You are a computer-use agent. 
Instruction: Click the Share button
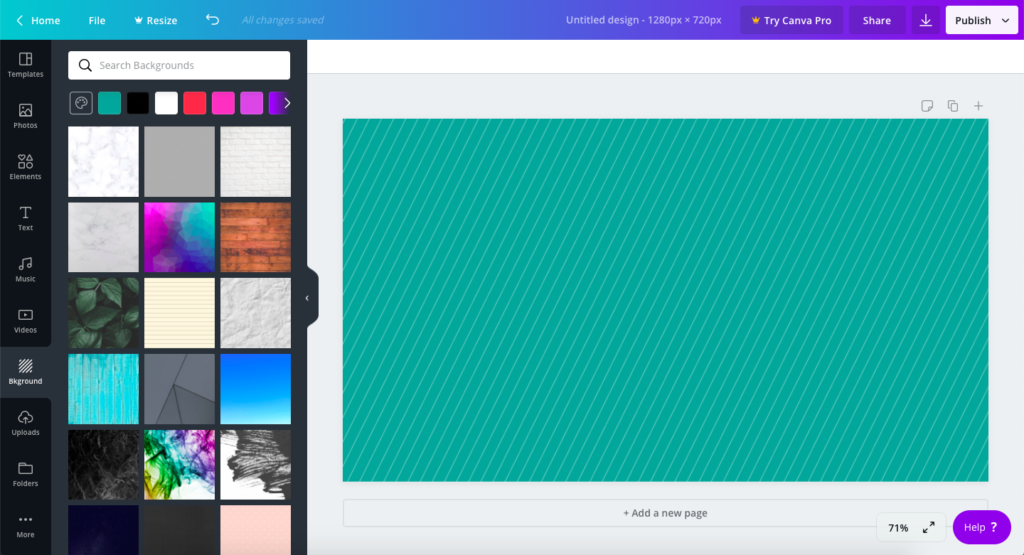(876, 20)
